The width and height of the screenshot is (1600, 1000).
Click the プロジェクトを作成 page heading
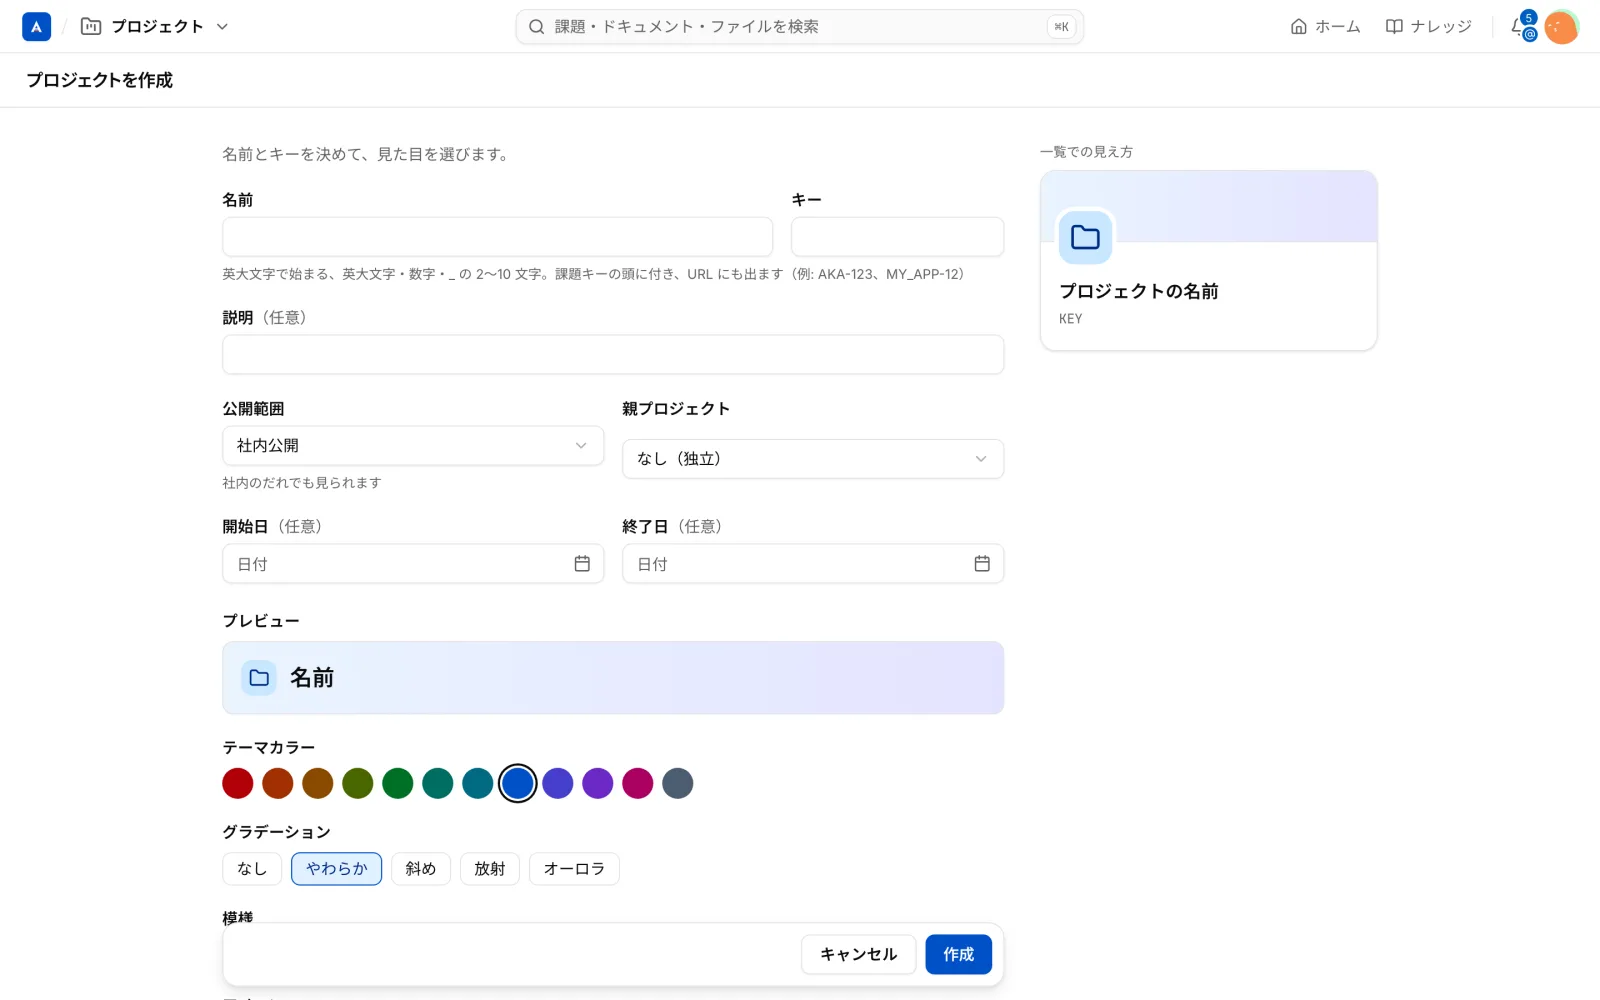tap(100, 80)
